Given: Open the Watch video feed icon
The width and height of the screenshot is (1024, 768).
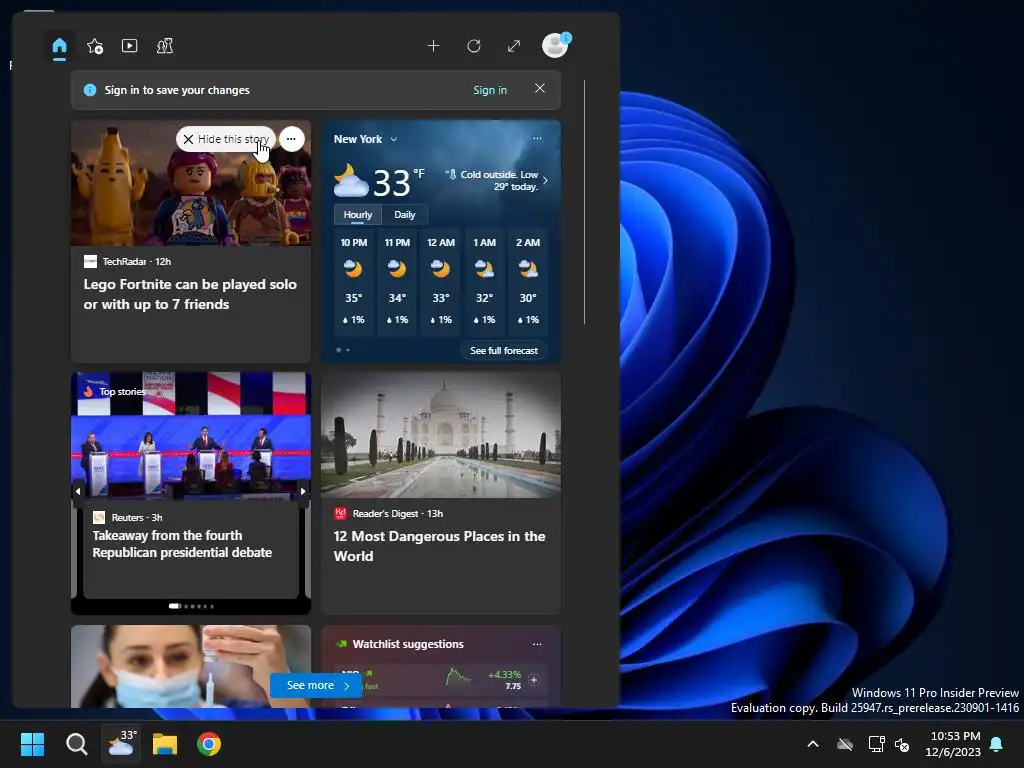Looking at the screenshot, I should 129,46.
